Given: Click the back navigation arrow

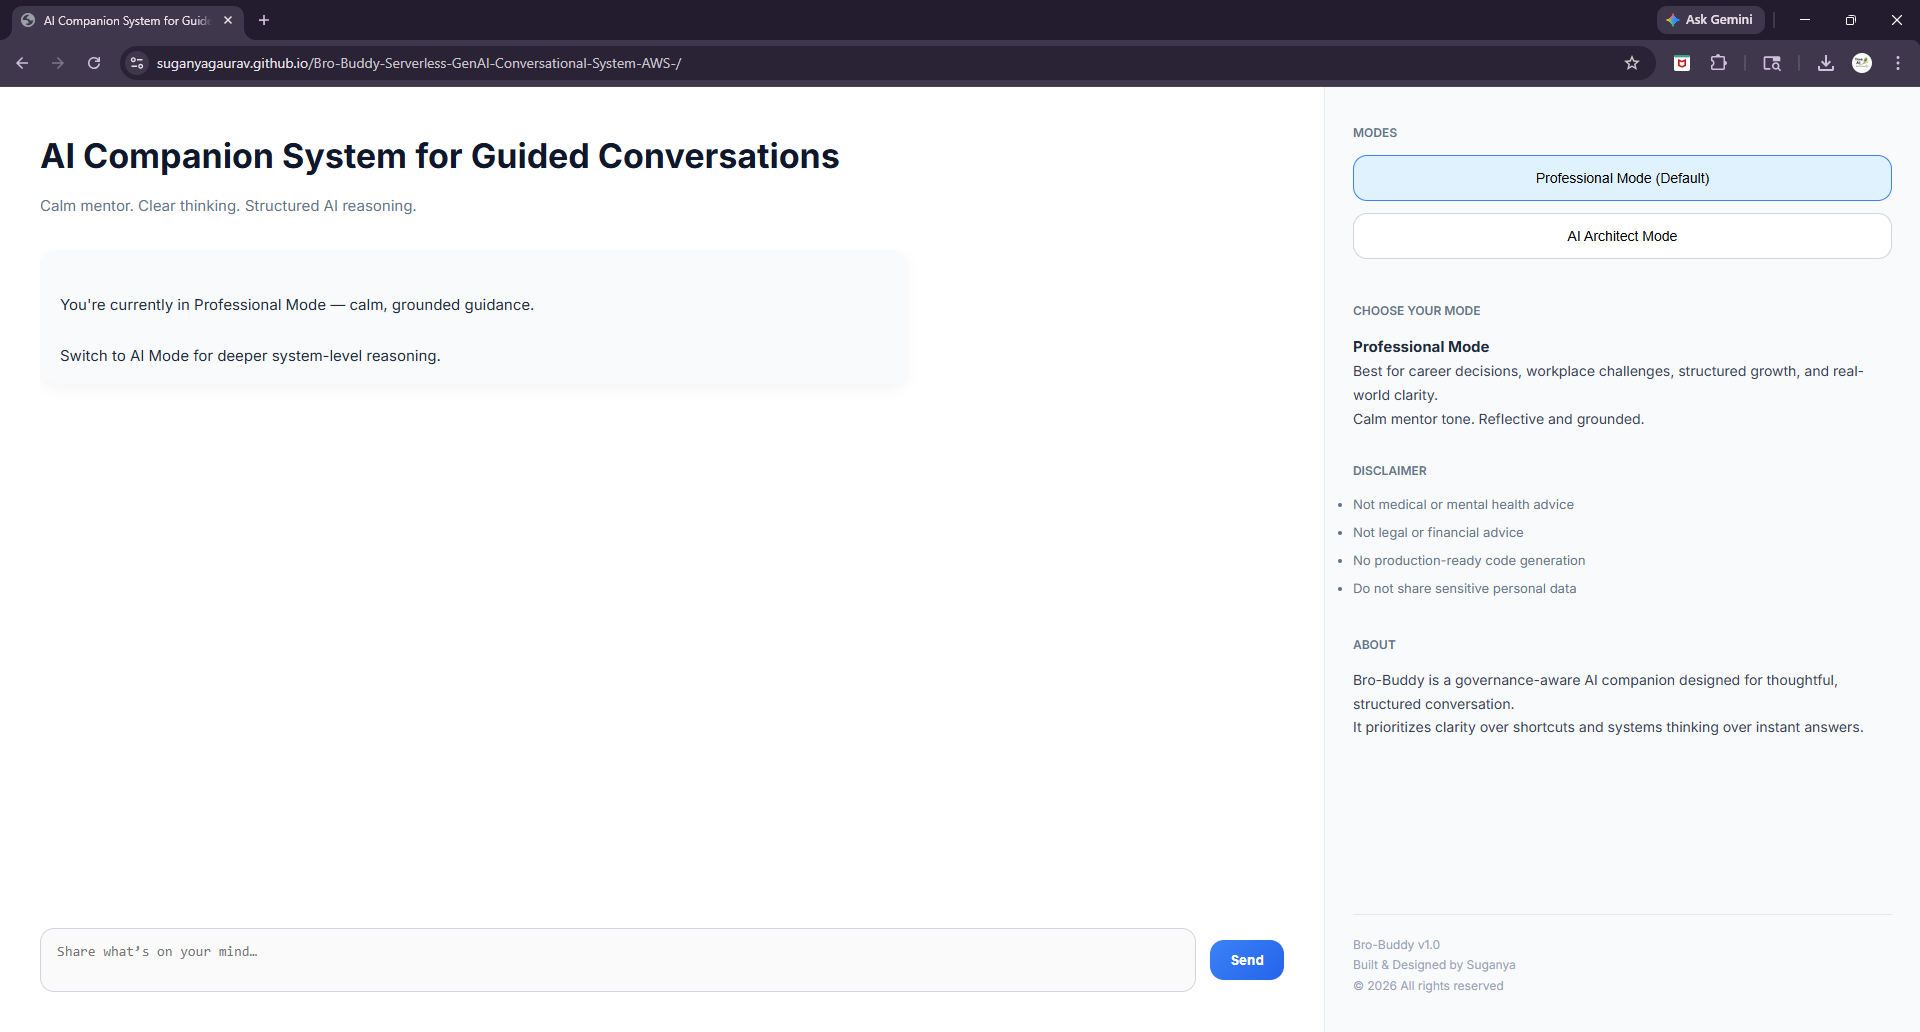Looking at the screenshot, I should [x=22, y=63].
